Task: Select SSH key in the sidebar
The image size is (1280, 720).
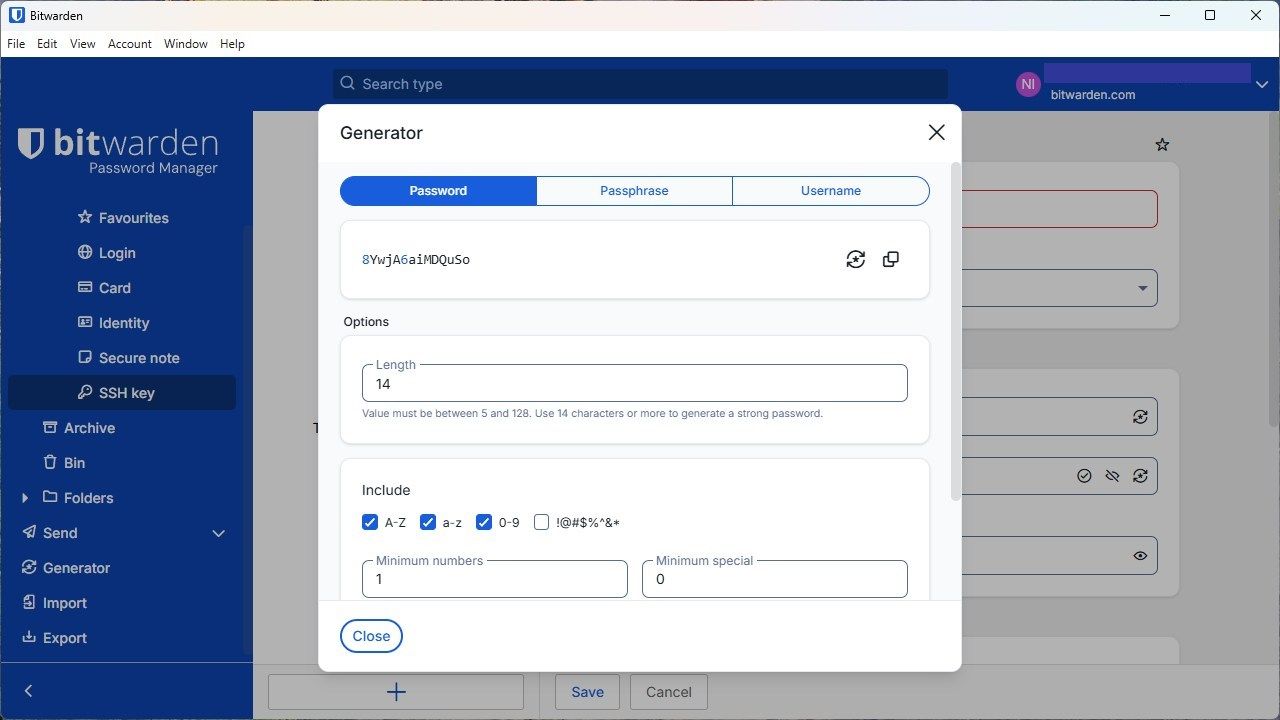Action: click(x=122, y=393)
